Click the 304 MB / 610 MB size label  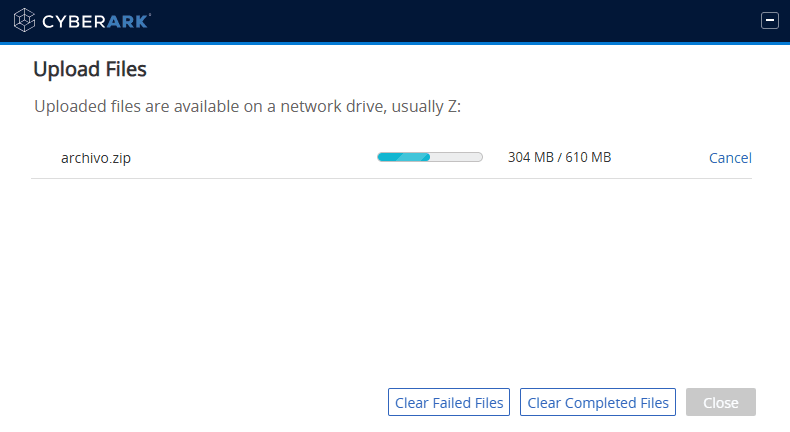(x=559, y=157)
